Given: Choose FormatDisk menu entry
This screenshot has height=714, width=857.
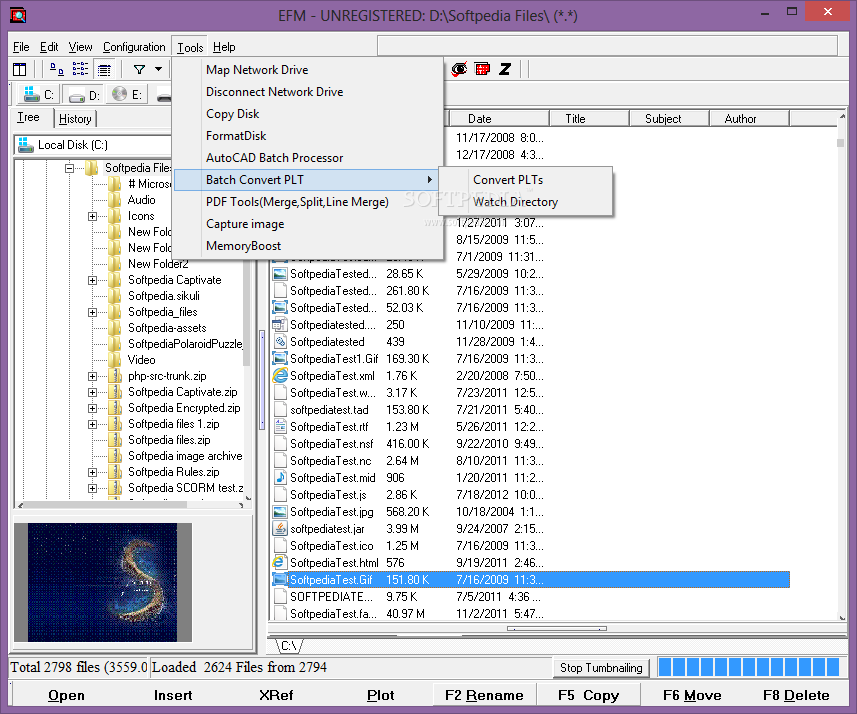Looking at the screenshot, I should click(x=307, y=136).
